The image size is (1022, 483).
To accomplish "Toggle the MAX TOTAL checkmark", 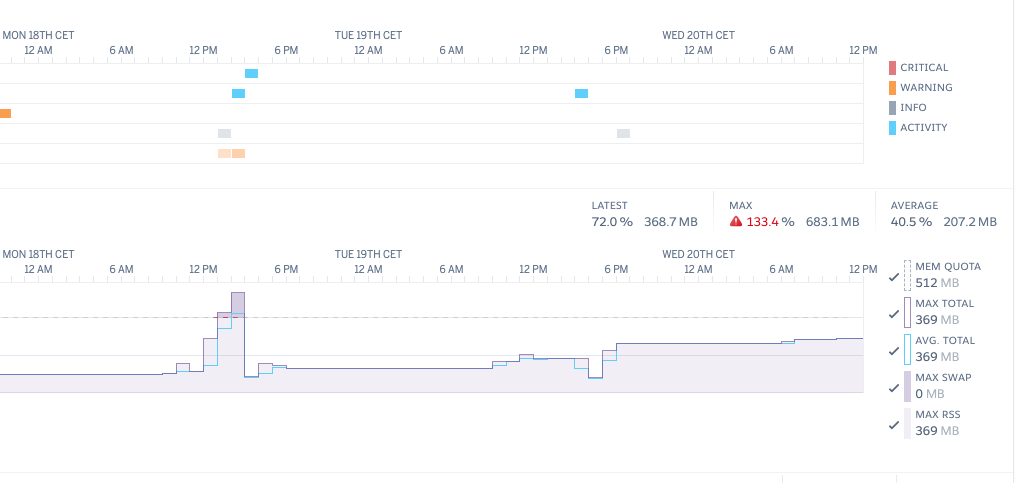I will pos(894,314).
